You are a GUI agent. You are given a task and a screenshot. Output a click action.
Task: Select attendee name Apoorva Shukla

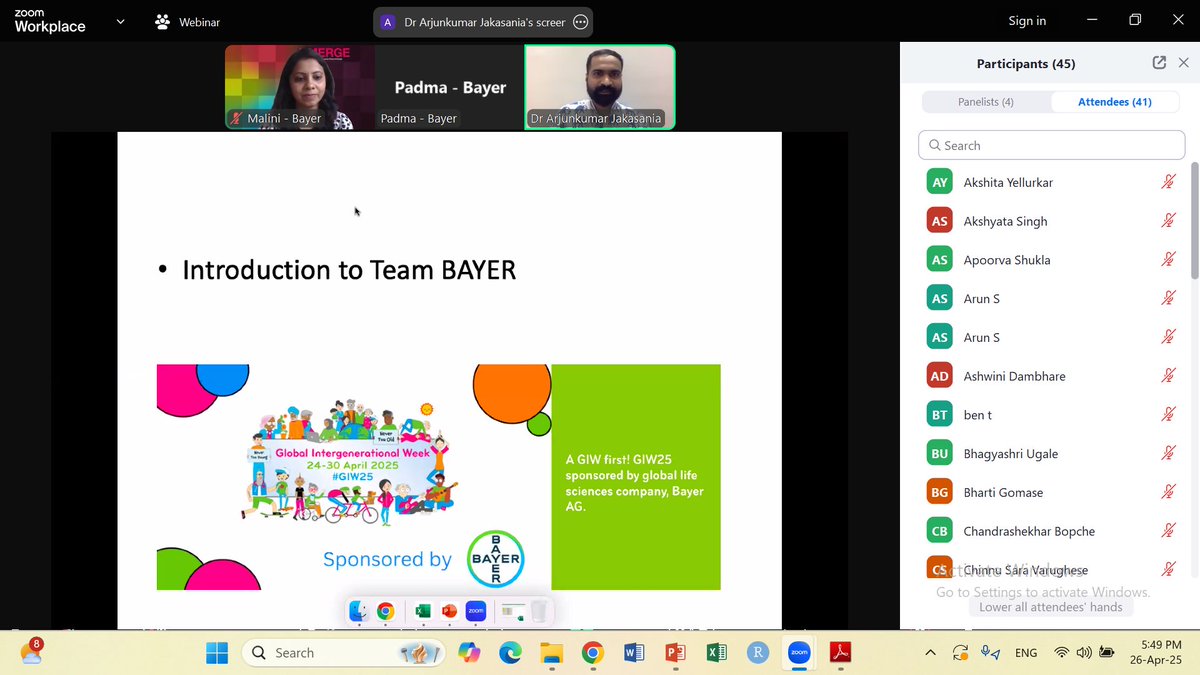pyautogui.click(x=1007, y=260)
